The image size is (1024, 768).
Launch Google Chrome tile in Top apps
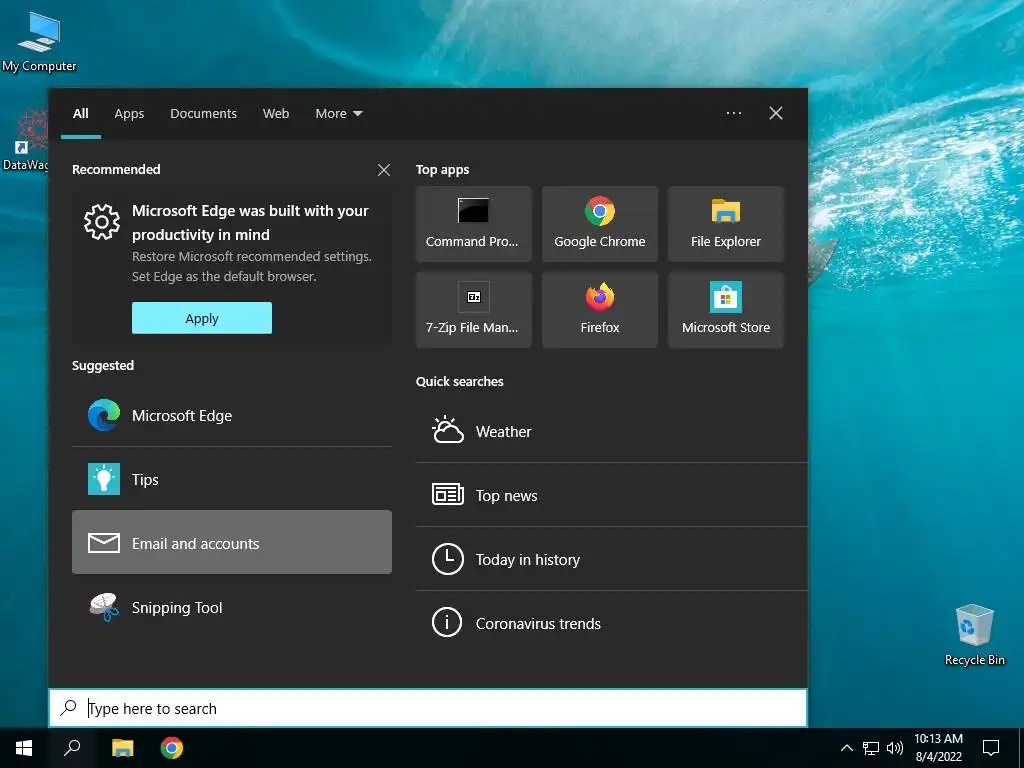[600, 224]
